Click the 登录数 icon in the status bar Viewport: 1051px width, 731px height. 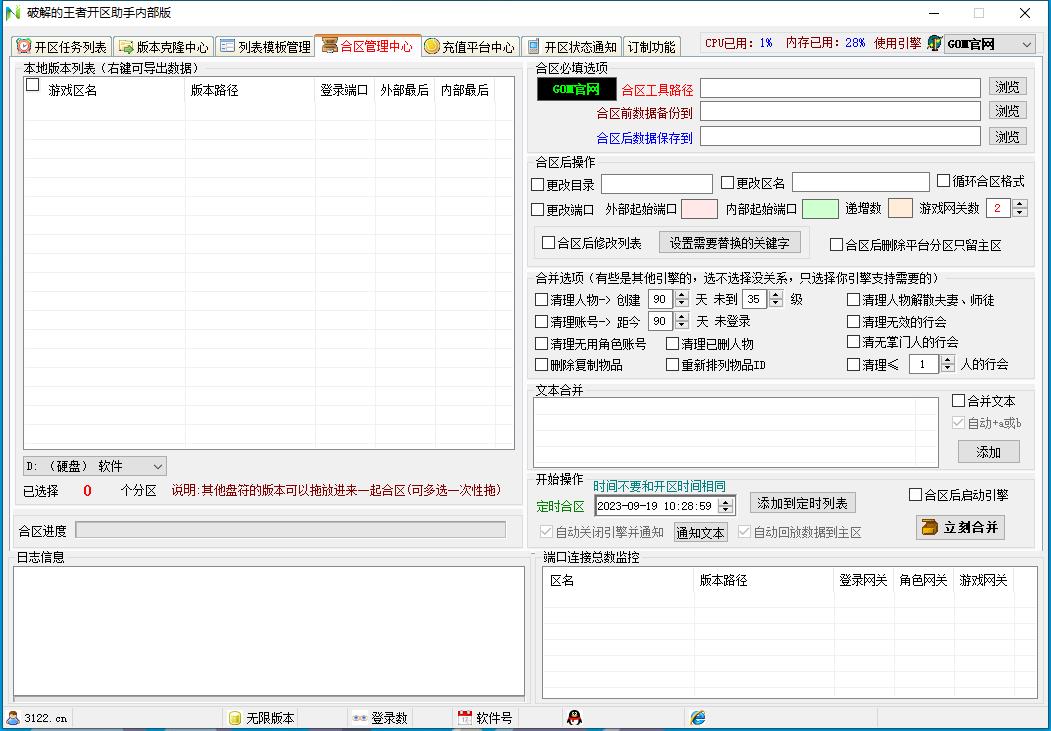360,717
